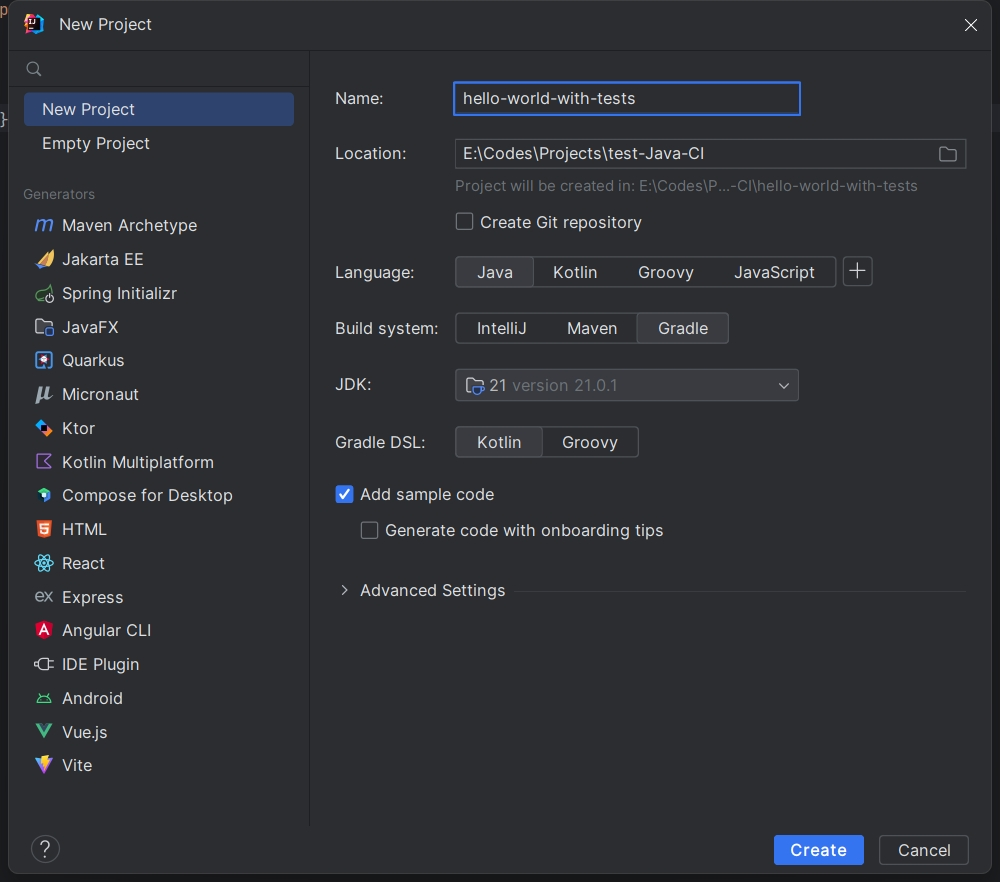
Task: Open help with question mark icon
Action: [45, 849]
